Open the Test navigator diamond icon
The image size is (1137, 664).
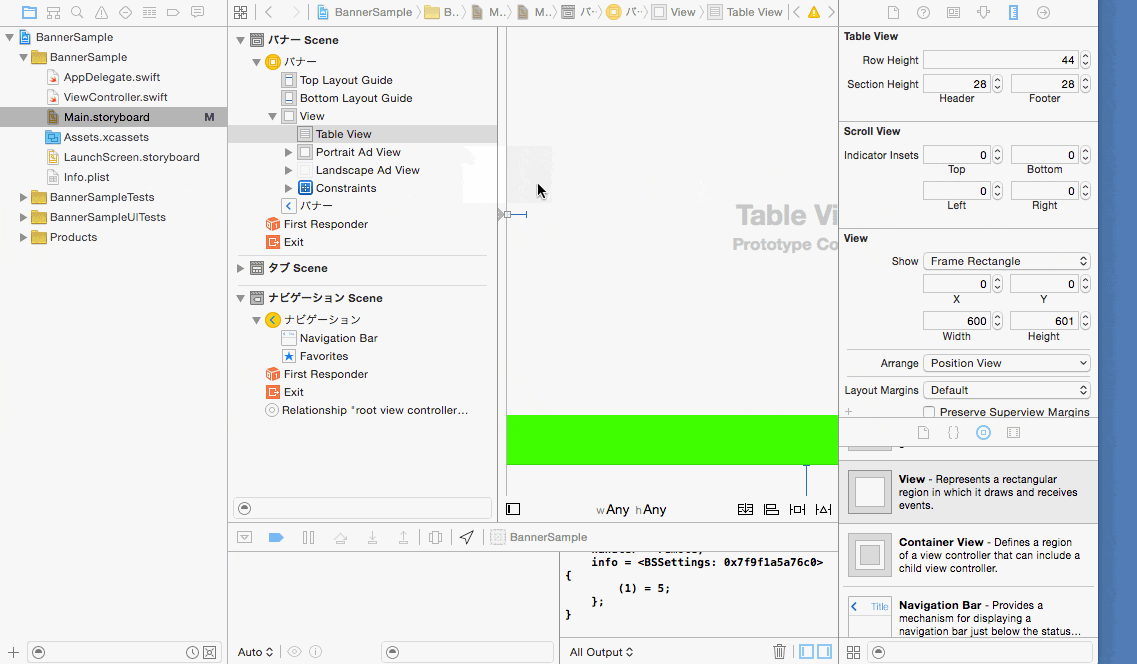(x=125, y=12)
